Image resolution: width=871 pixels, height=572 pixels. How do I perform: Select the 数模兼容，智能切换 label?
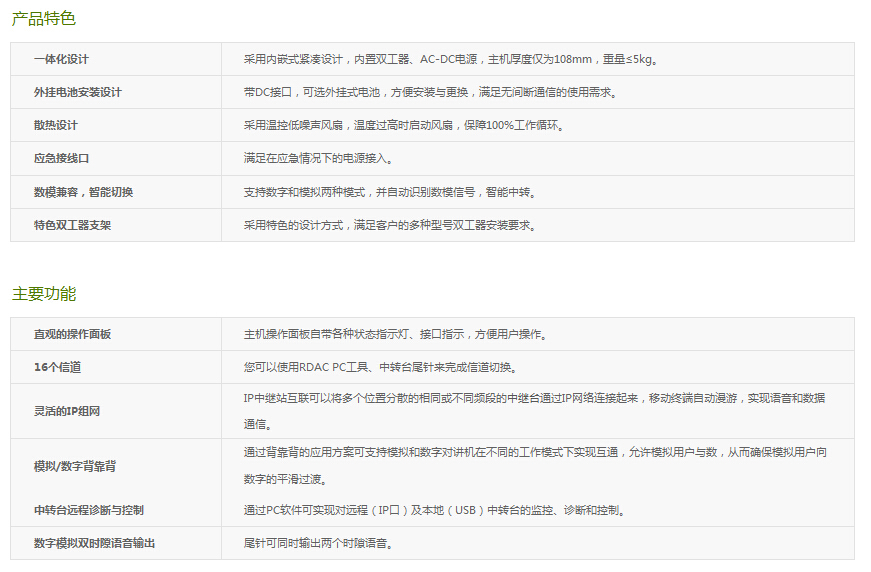click(83, 192)
